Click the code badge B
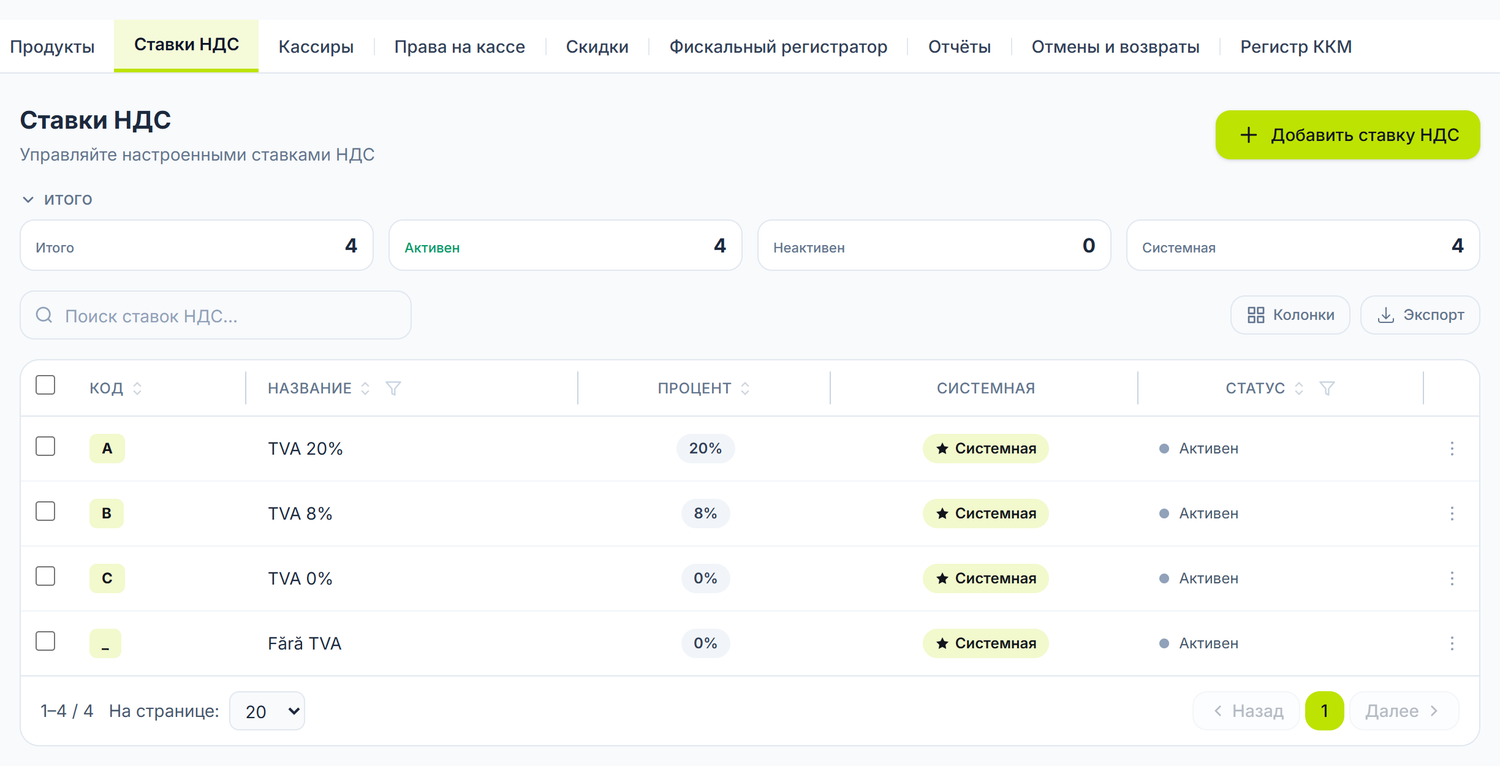Viewport: 1500px width, 766px height. click(107, 514)
